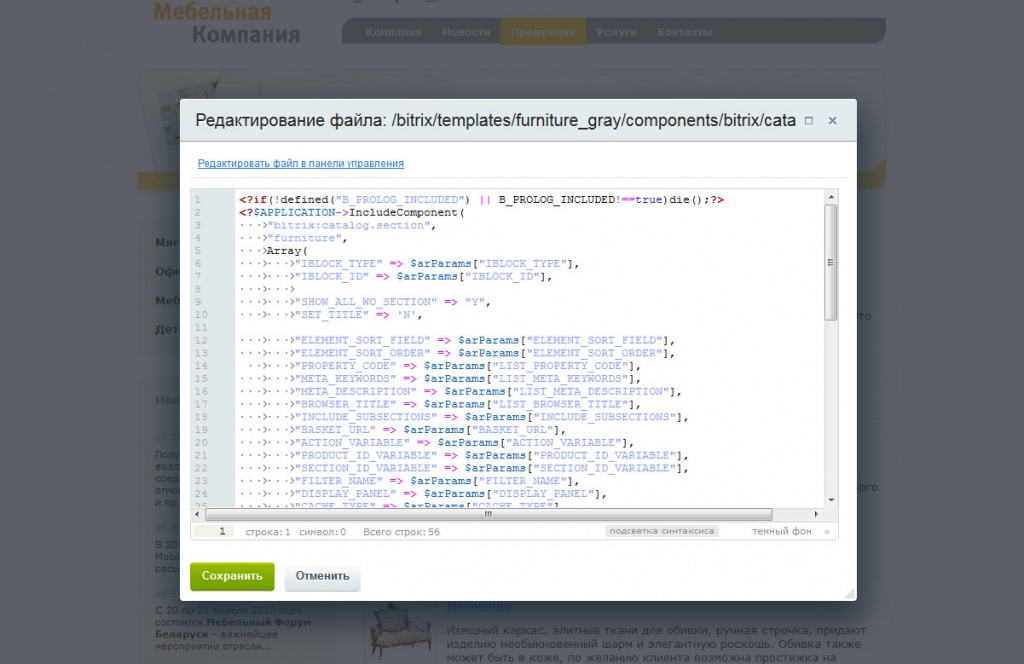Click the vertical scrollbar thumb in editor

pyautogui.click(x=831, y=262)
